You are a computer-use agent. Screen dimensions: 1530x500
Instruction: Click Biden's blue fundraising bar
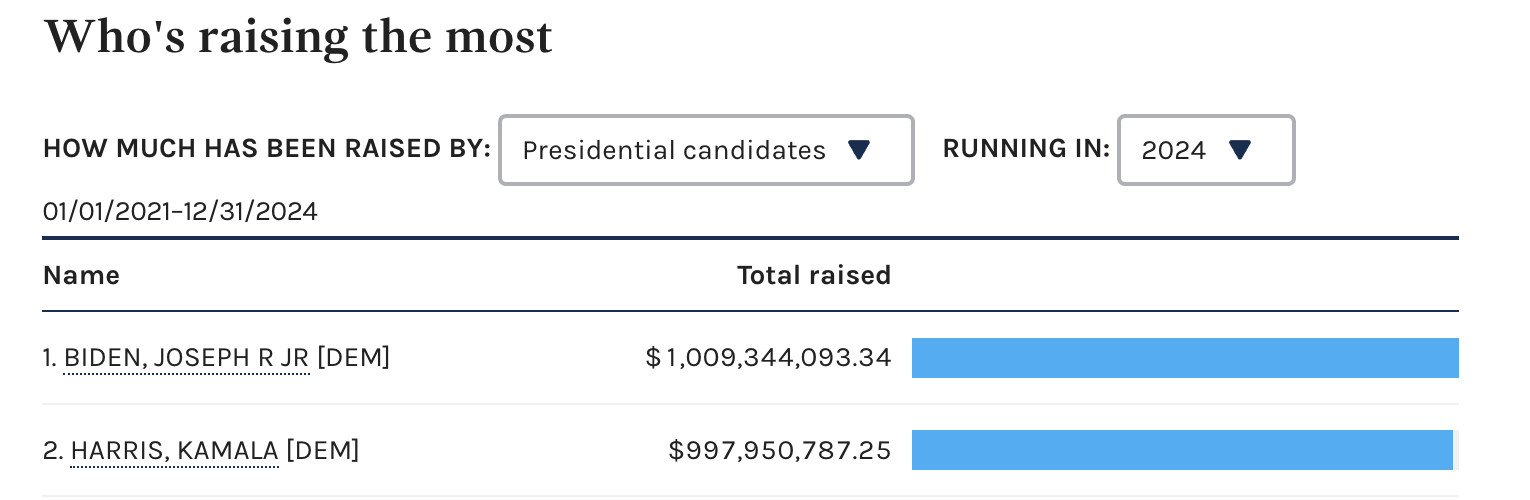1184,358
